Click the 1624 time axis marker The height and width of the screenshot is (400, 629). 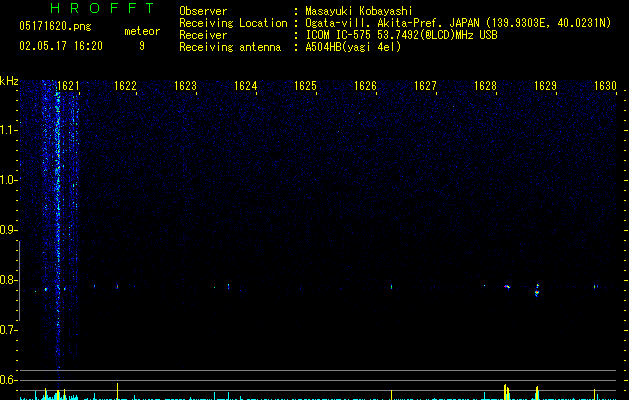coord(246,86)
